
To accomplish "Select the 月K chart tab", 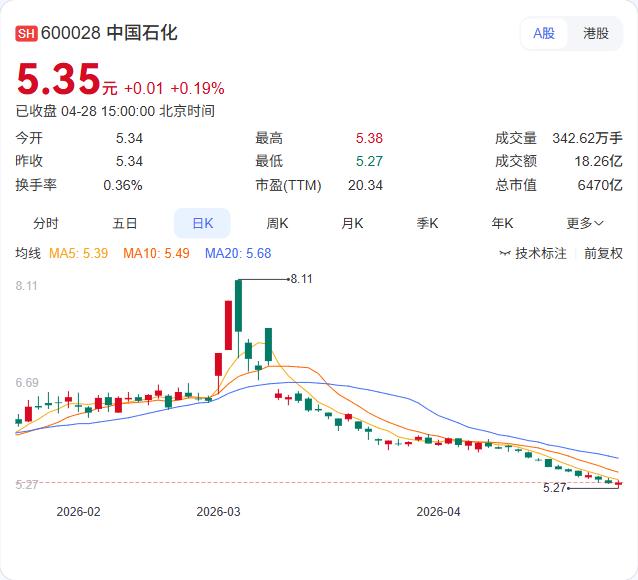I will (x=352, y=223).
